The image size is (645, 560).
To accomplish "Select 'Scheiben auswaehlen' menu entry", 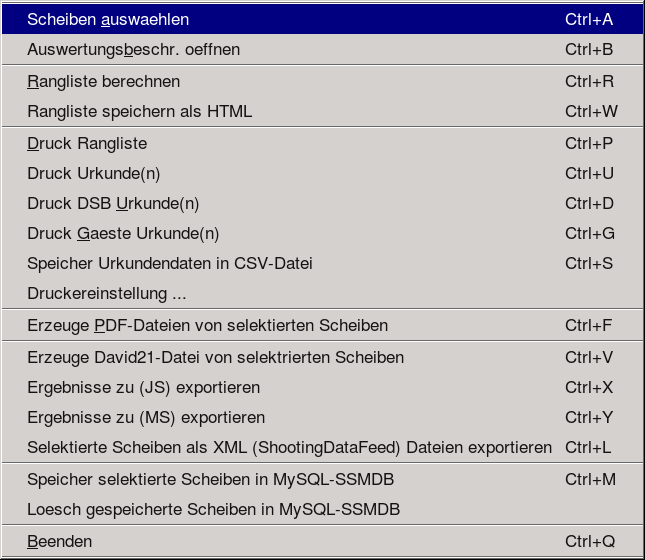I will [x=108, y=19].
